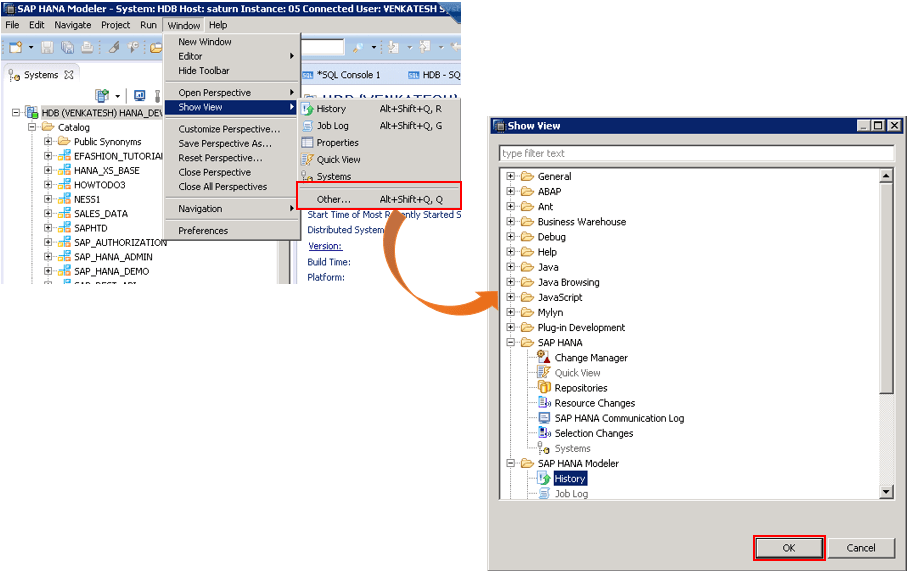Image resolution: width=908 pixels, height=572 pixels.
Task: Expand the Business Warehouse folder
Action: [x=510, y=221]
